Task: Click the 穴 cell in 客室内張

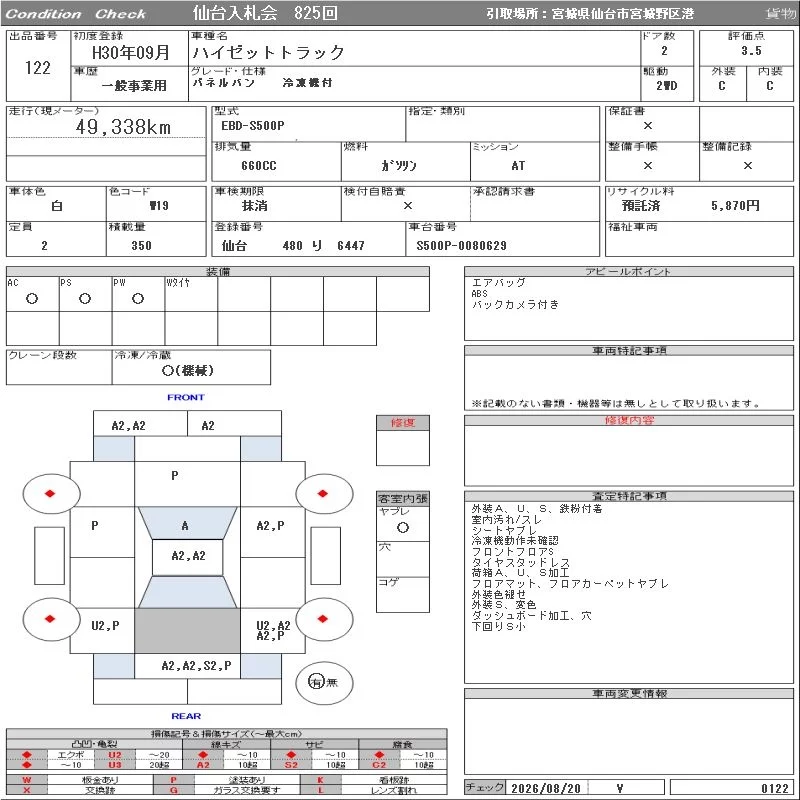Action: [x=403, y=559]
